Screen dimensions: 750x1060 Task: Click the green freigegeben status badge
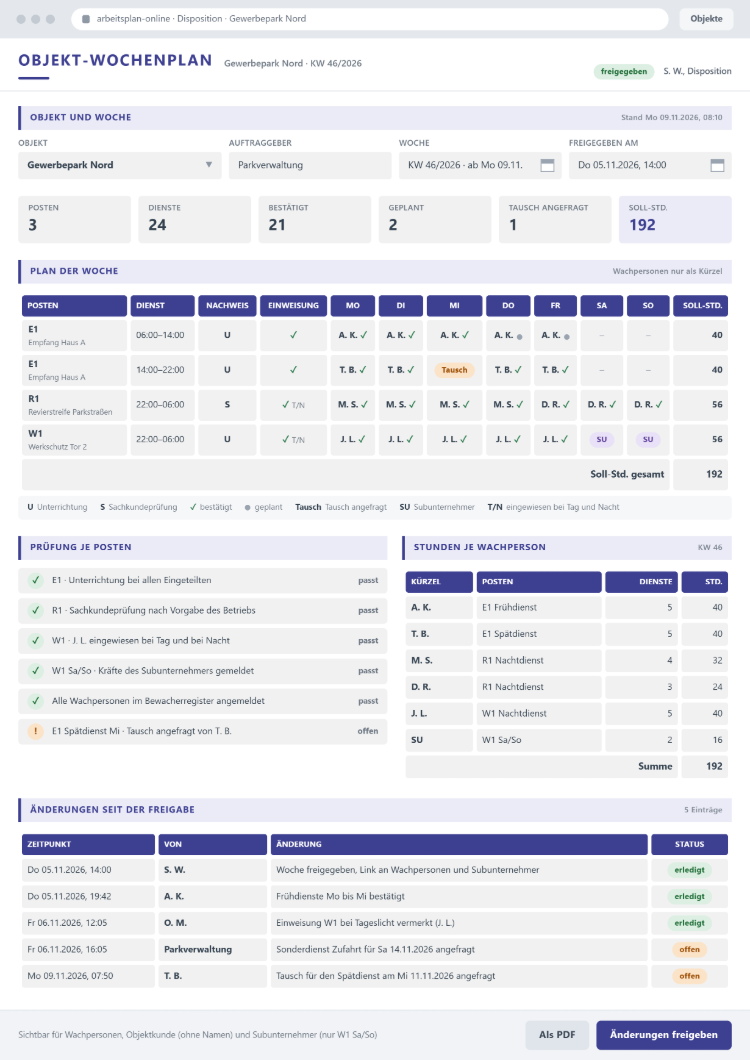click(624, 72)
